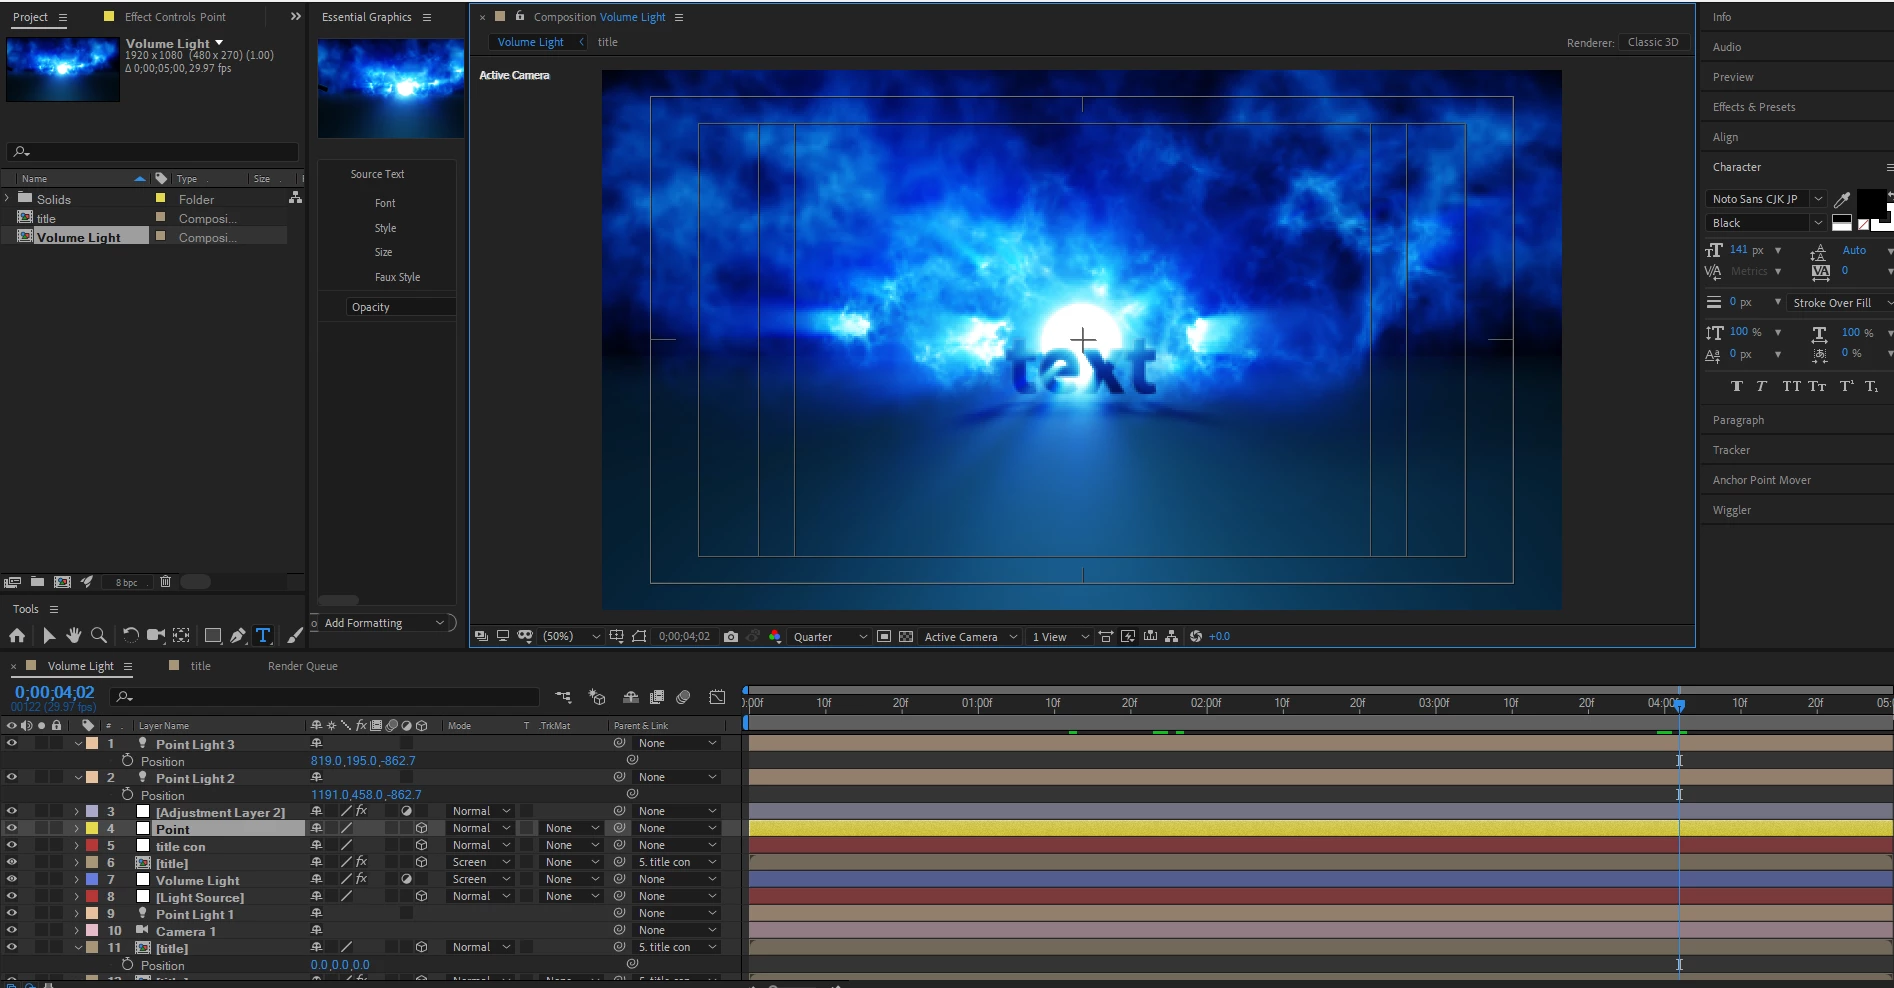Select the Rotation tool
The width and height of the screenshot is (1894, 988).
pyautogui.click(x=131, y=635)
